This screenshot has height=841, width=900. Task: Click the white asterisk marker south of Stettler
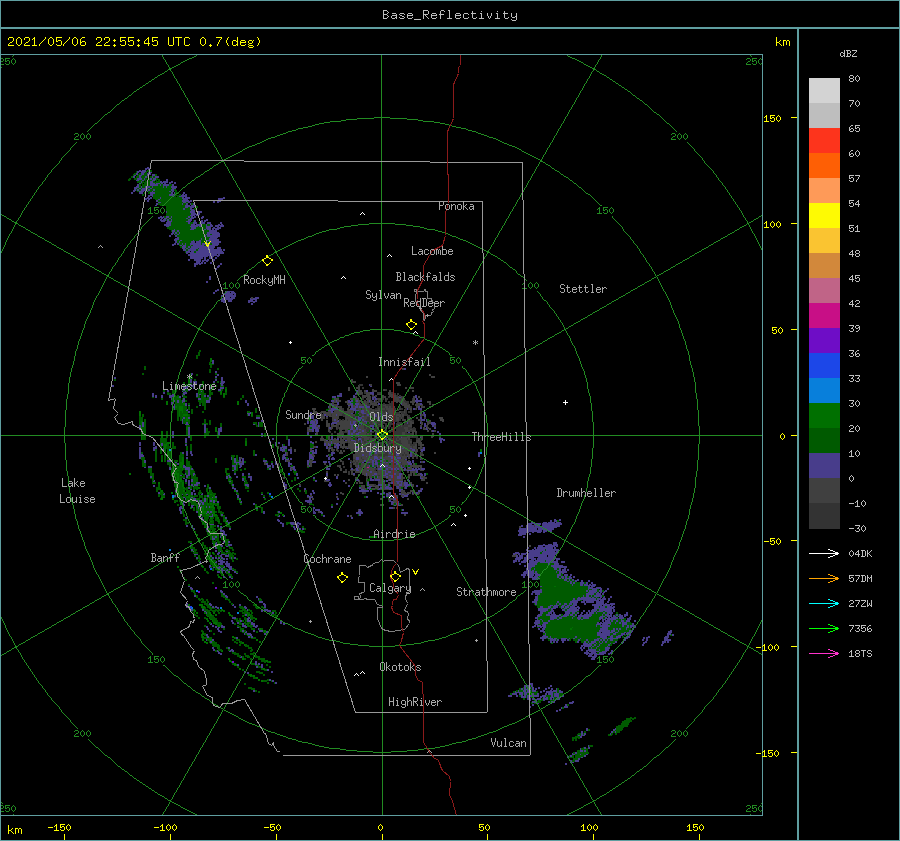(x=475, y=343)
